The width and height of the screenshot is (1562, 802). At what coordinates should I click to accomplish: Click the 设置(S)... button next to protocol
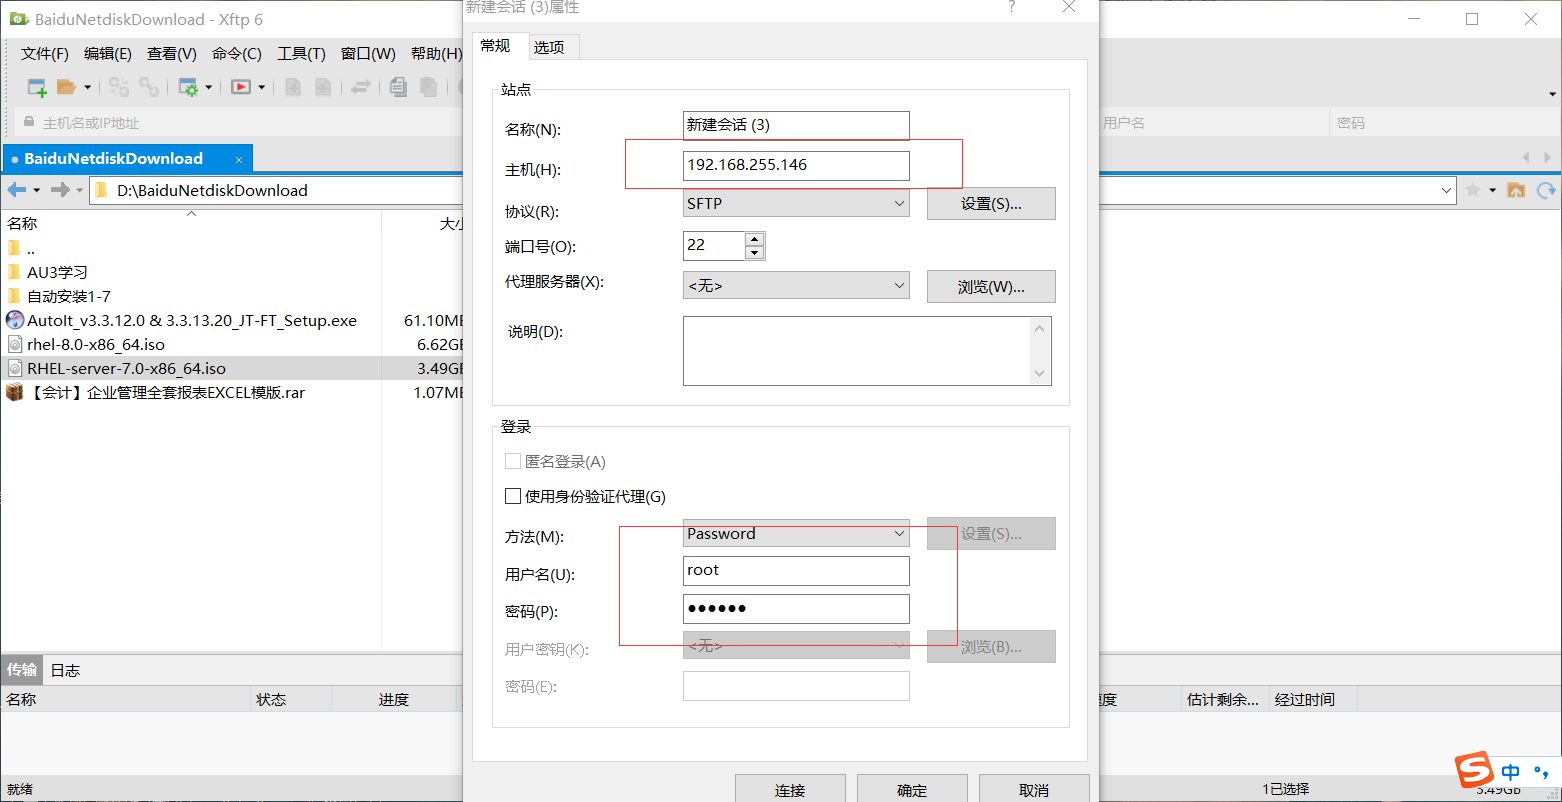tap(991, 204)
